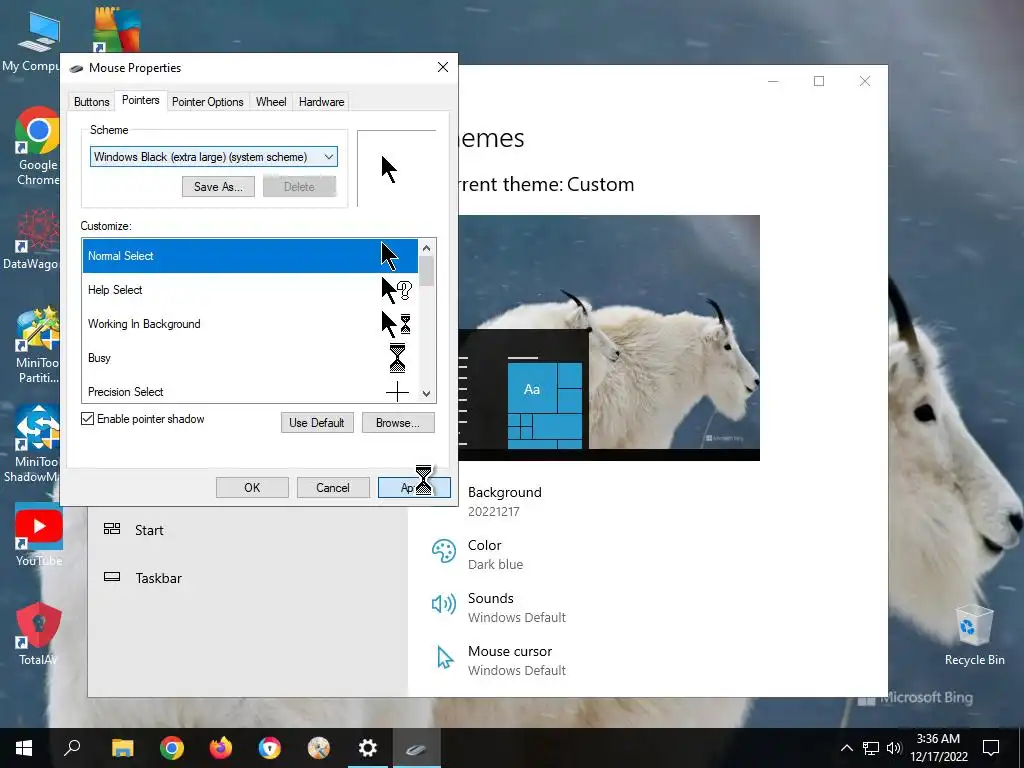The width and height of the screenshot is (1024, 768).
Task: Select Help Select pointer row
Action: [x=250, y=290]
